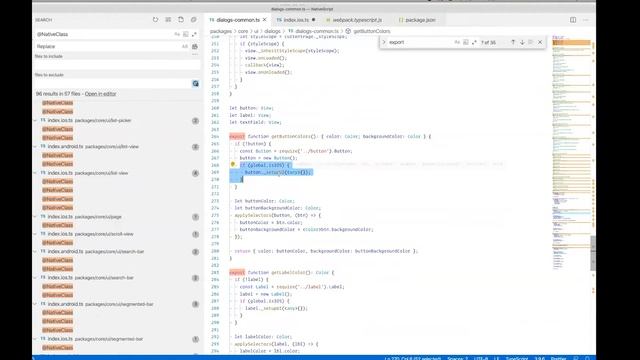The height and width of the screenshot is (360, 640).
Task: Toggle exclude settings and ignore files
Action: coord(196,84)
